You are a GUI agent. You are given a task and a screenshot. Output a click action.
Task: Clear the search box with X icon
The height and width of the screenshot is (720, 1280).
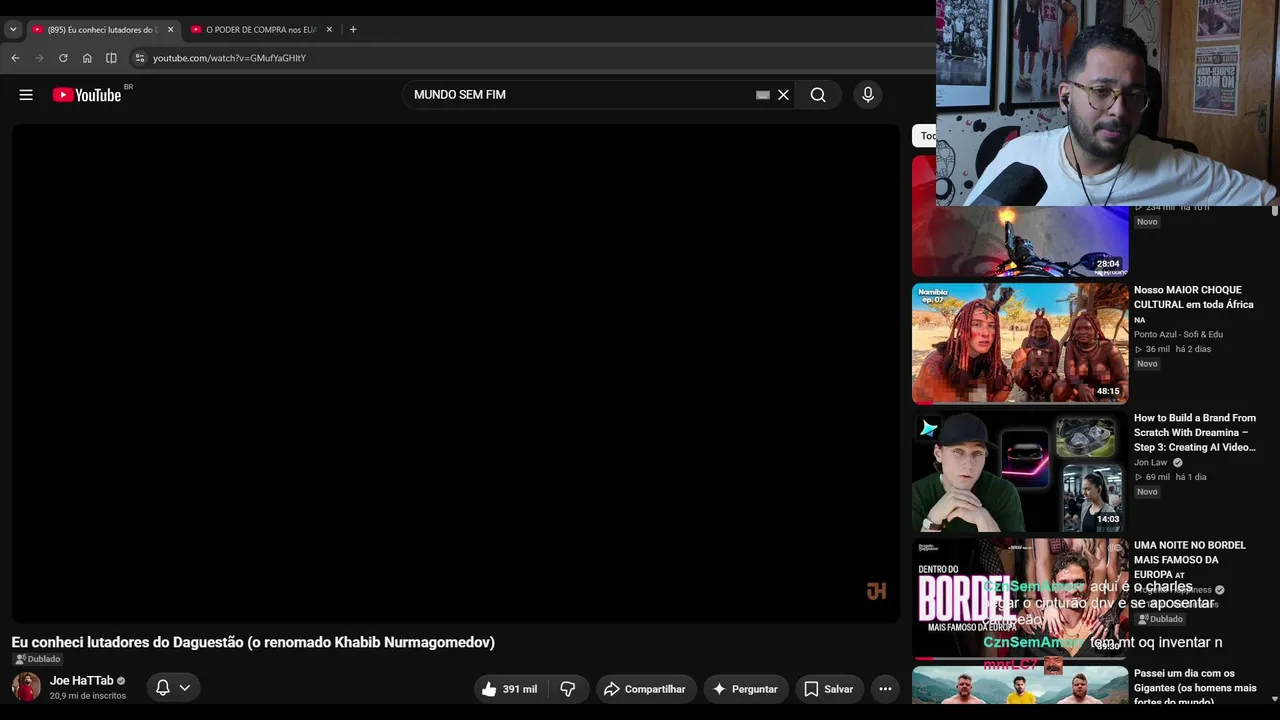(783, 95)
